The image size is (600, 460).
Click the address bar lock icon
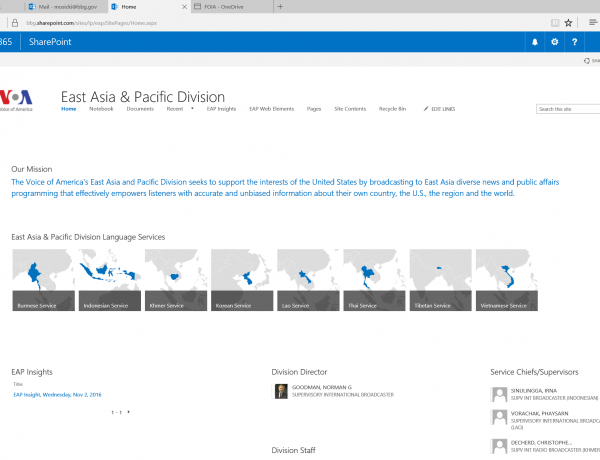tap(15, 23)
